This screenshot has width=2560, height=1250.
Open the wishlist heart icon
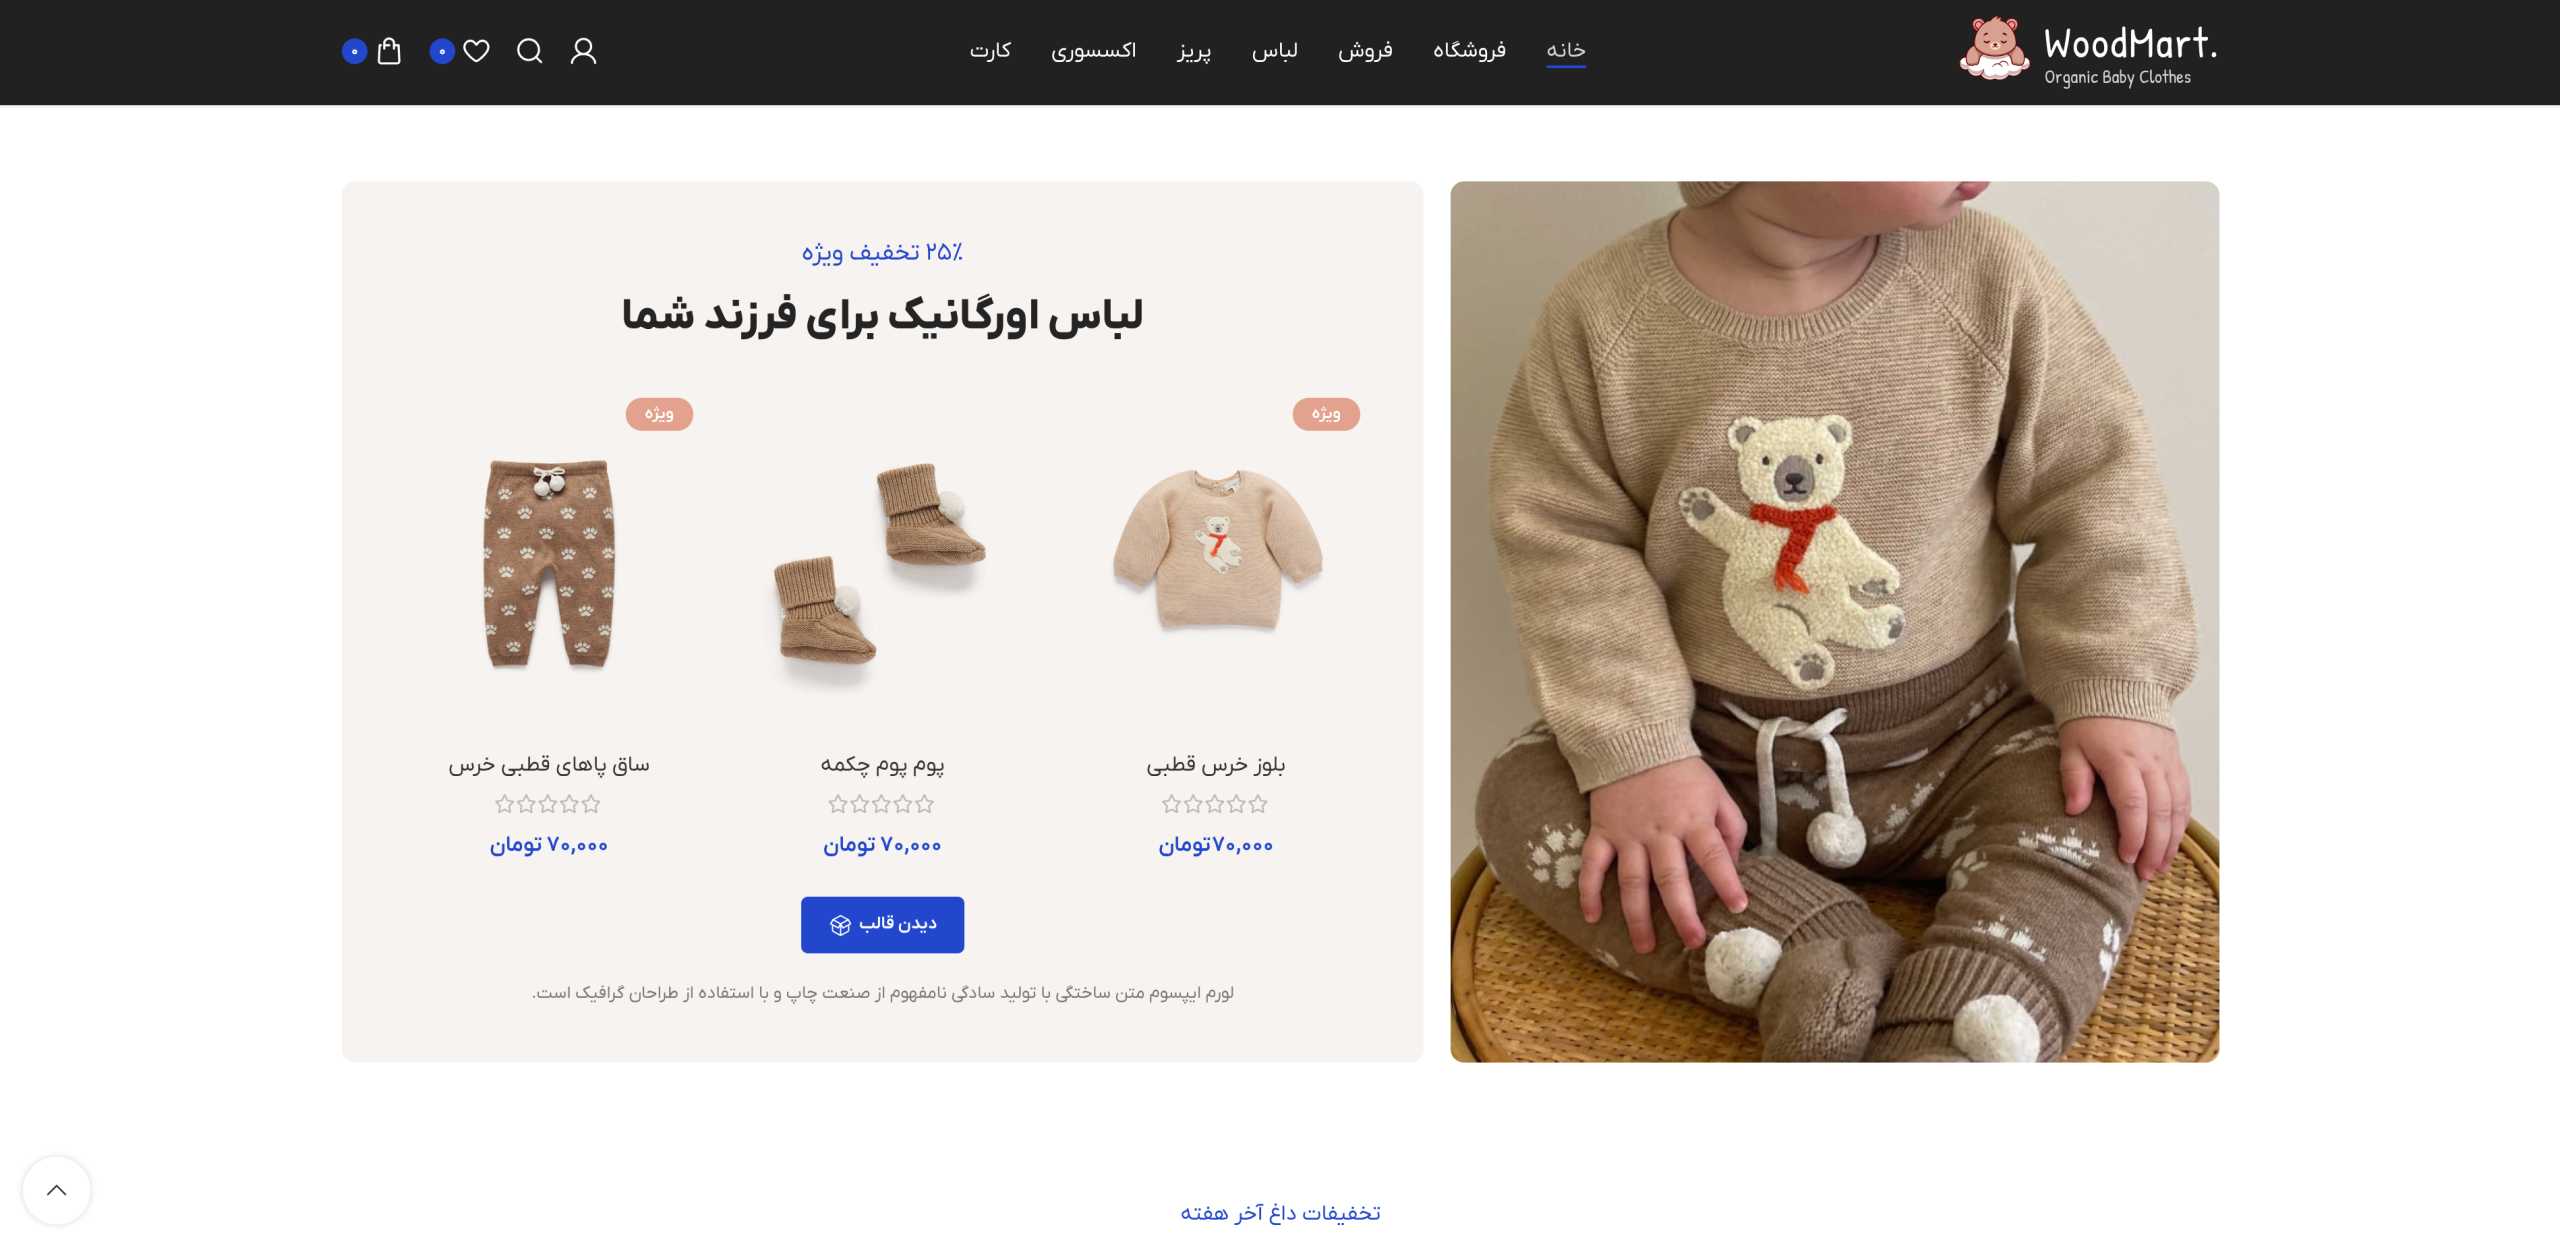pyautogui.click(x=477, y=51)
